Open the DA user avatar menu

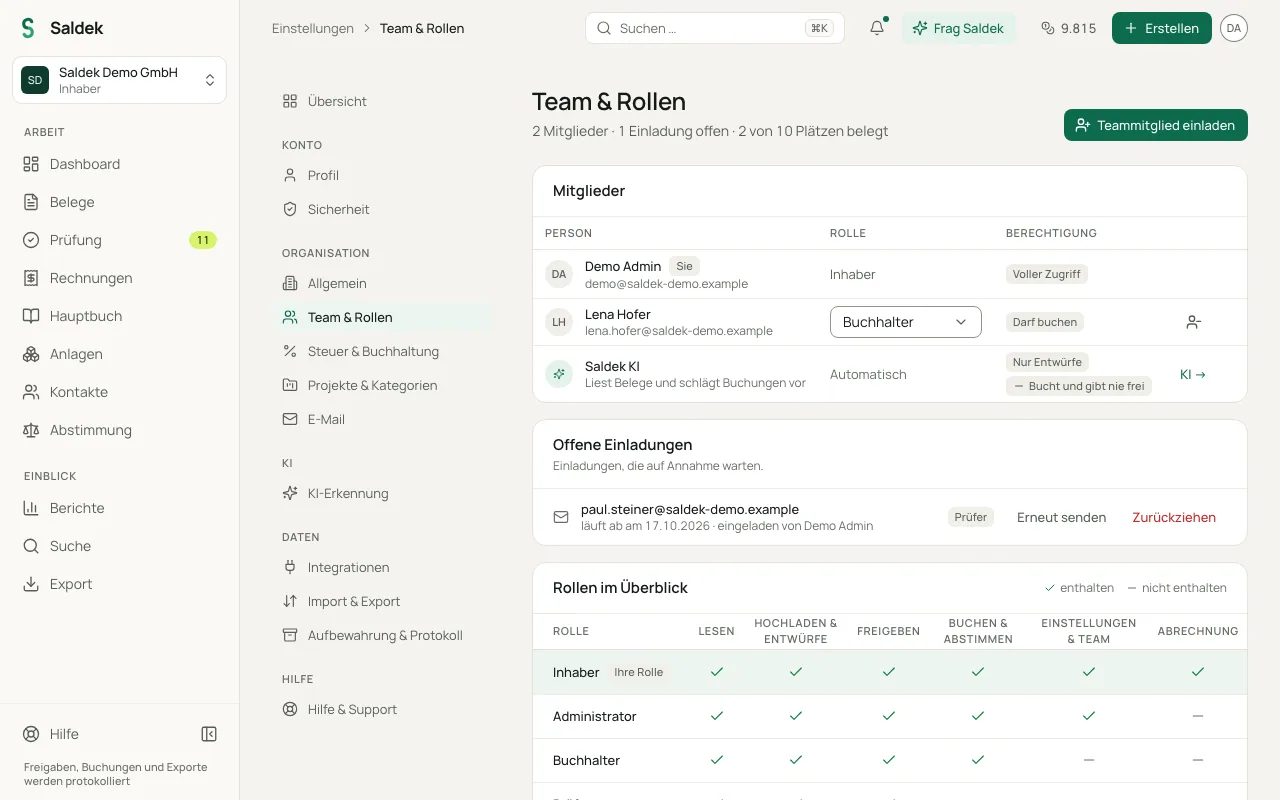click(1234, 28)
